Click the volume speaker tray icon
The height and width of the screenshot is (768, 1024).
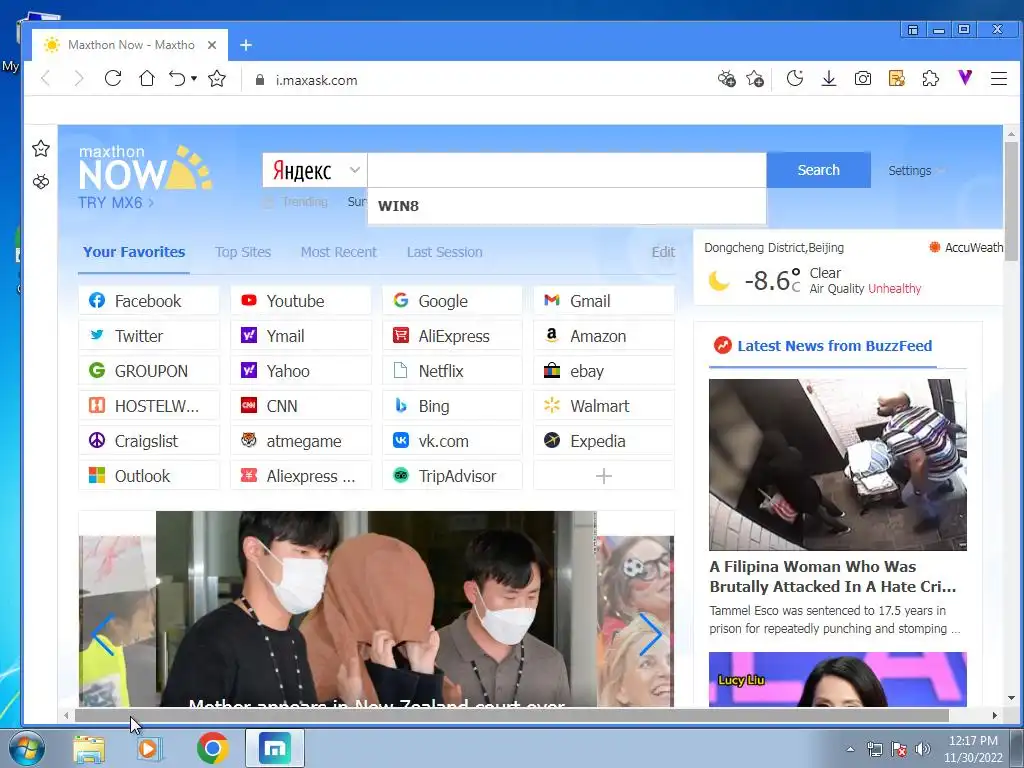coord(923,749)
